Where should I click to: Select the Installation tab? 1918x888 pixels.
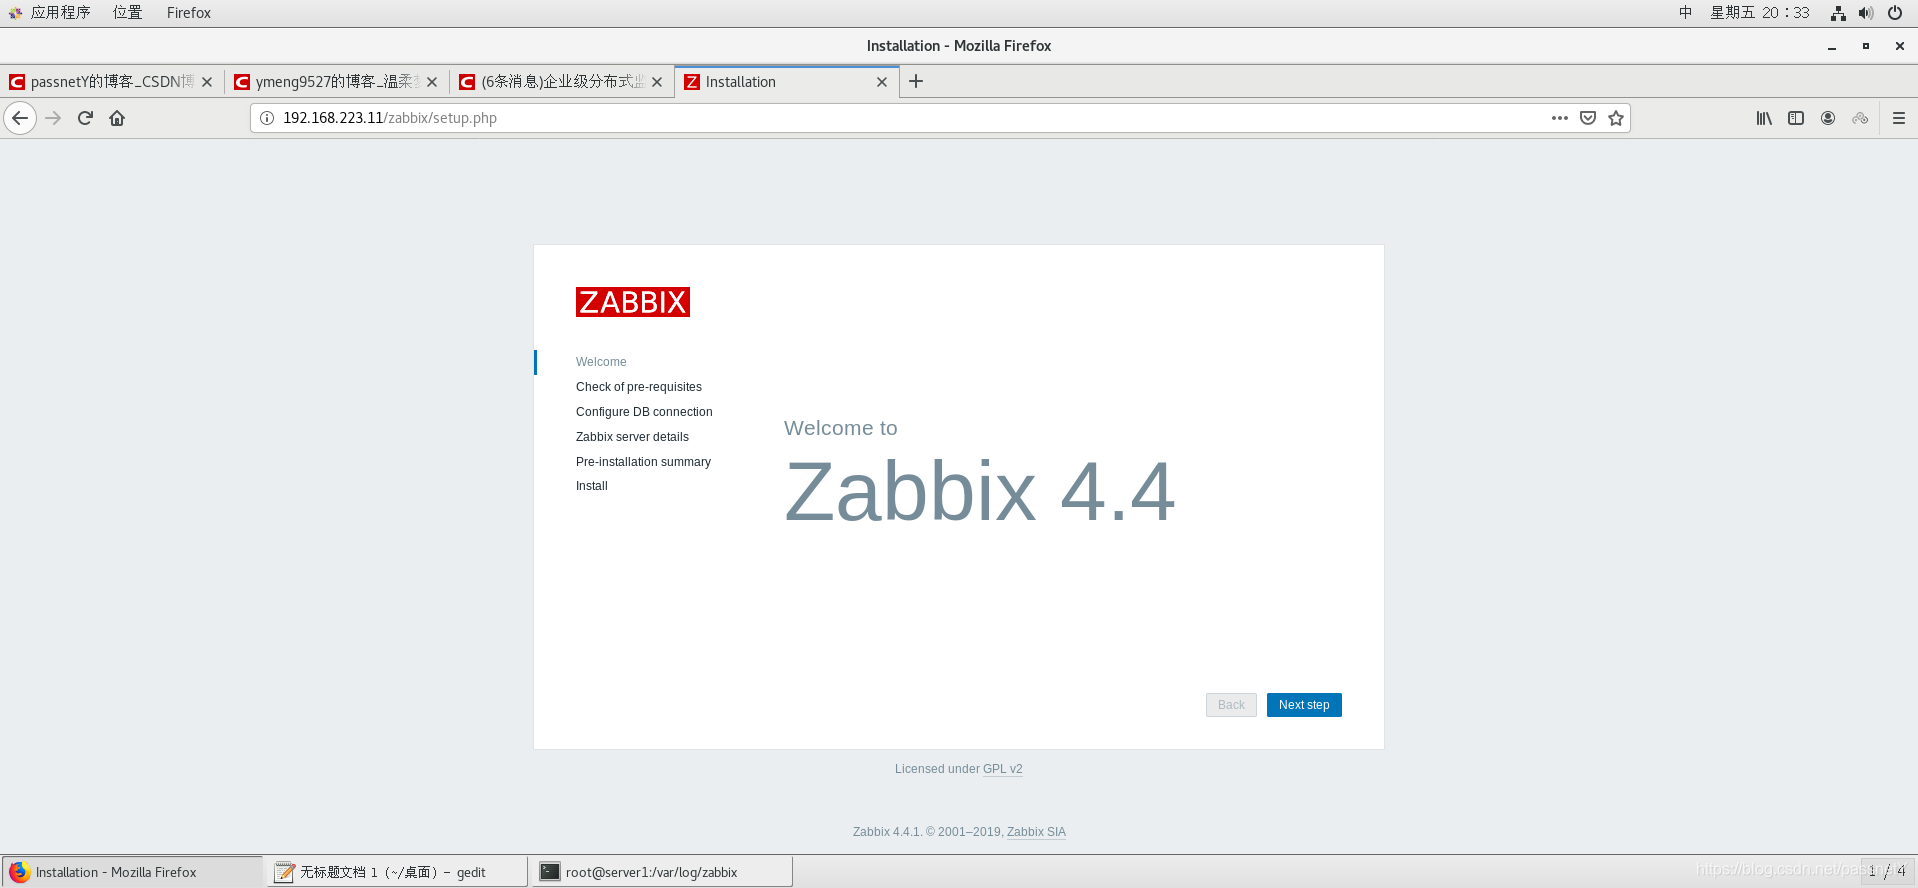click(786, 82)
